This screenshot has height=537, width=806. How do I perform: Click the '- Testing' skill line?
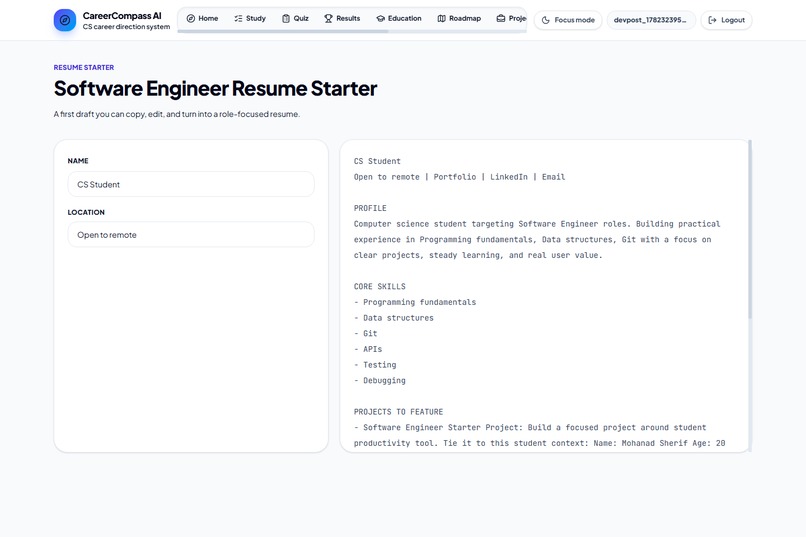[x=375, y=365]
